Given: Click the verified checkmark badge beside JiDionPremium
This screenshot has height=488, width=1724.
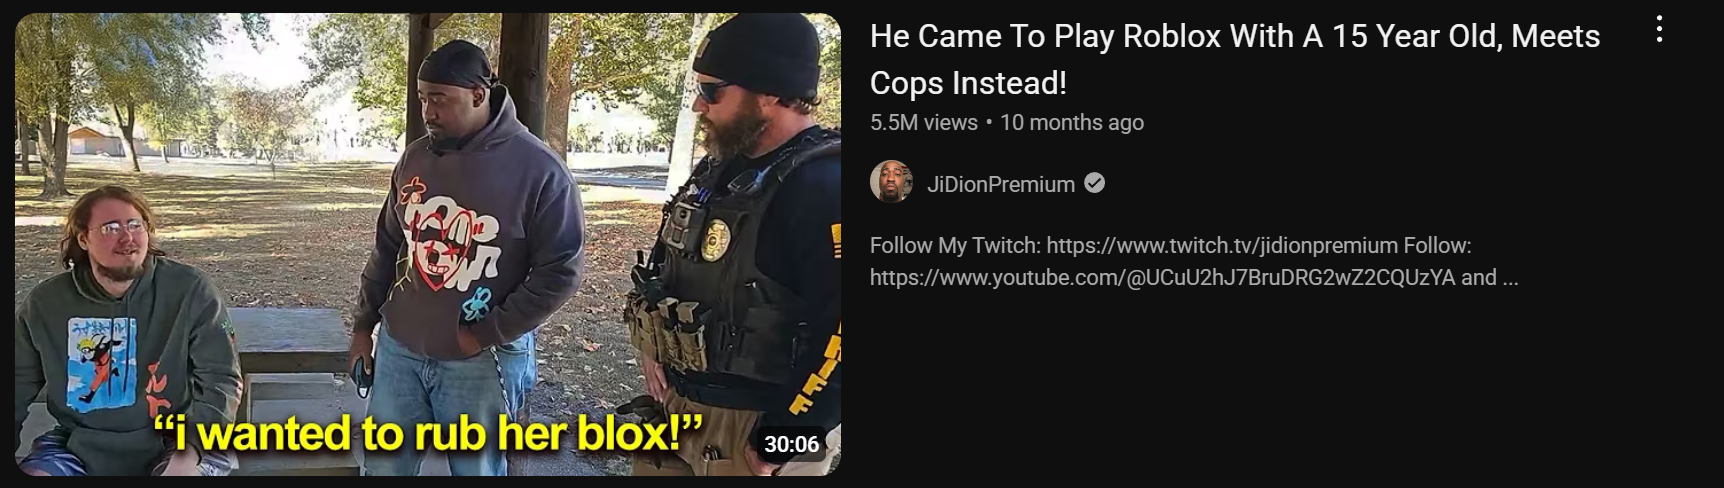Looking at the screenshot, I should tap(1095, 183).
